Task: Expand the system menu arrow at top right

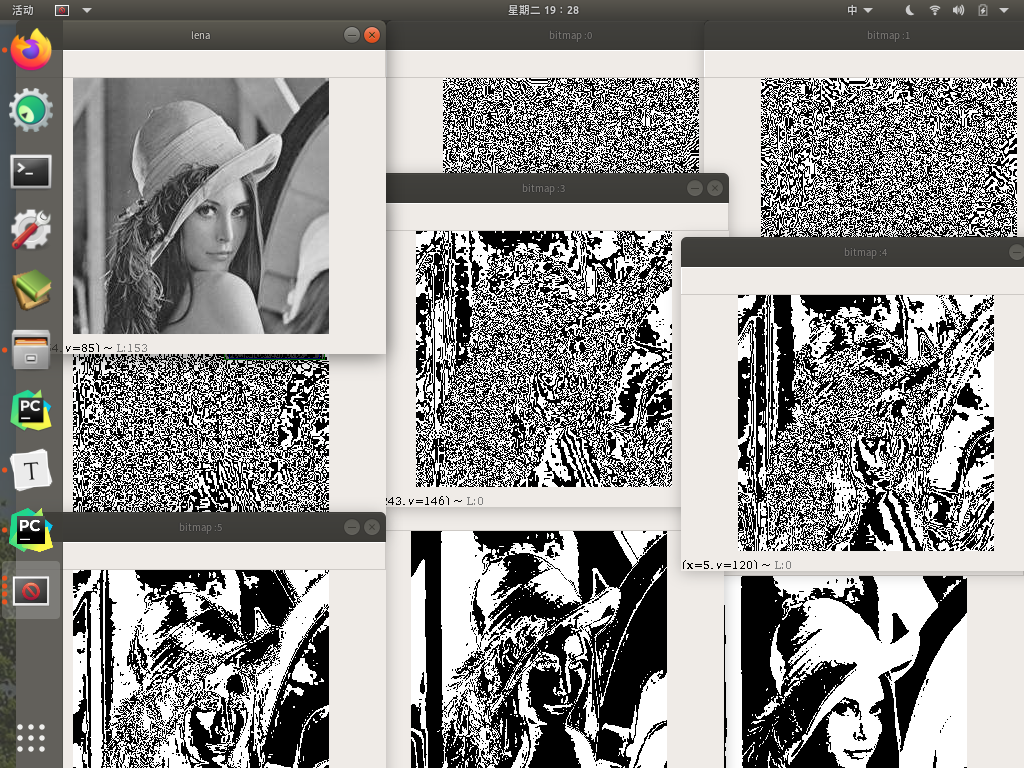Action: click(x=1004, y=10)
